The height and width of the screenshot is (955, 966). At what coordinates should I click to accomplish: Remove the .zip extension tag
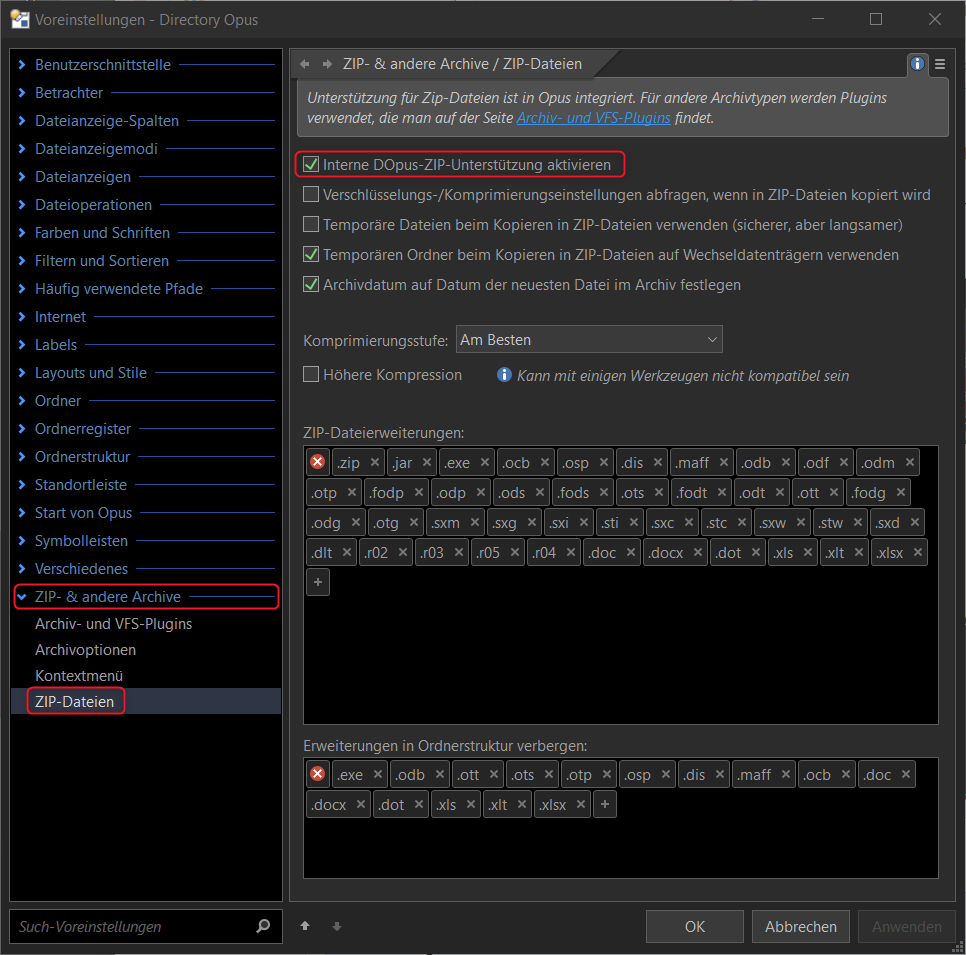click(x=375, y=462)
